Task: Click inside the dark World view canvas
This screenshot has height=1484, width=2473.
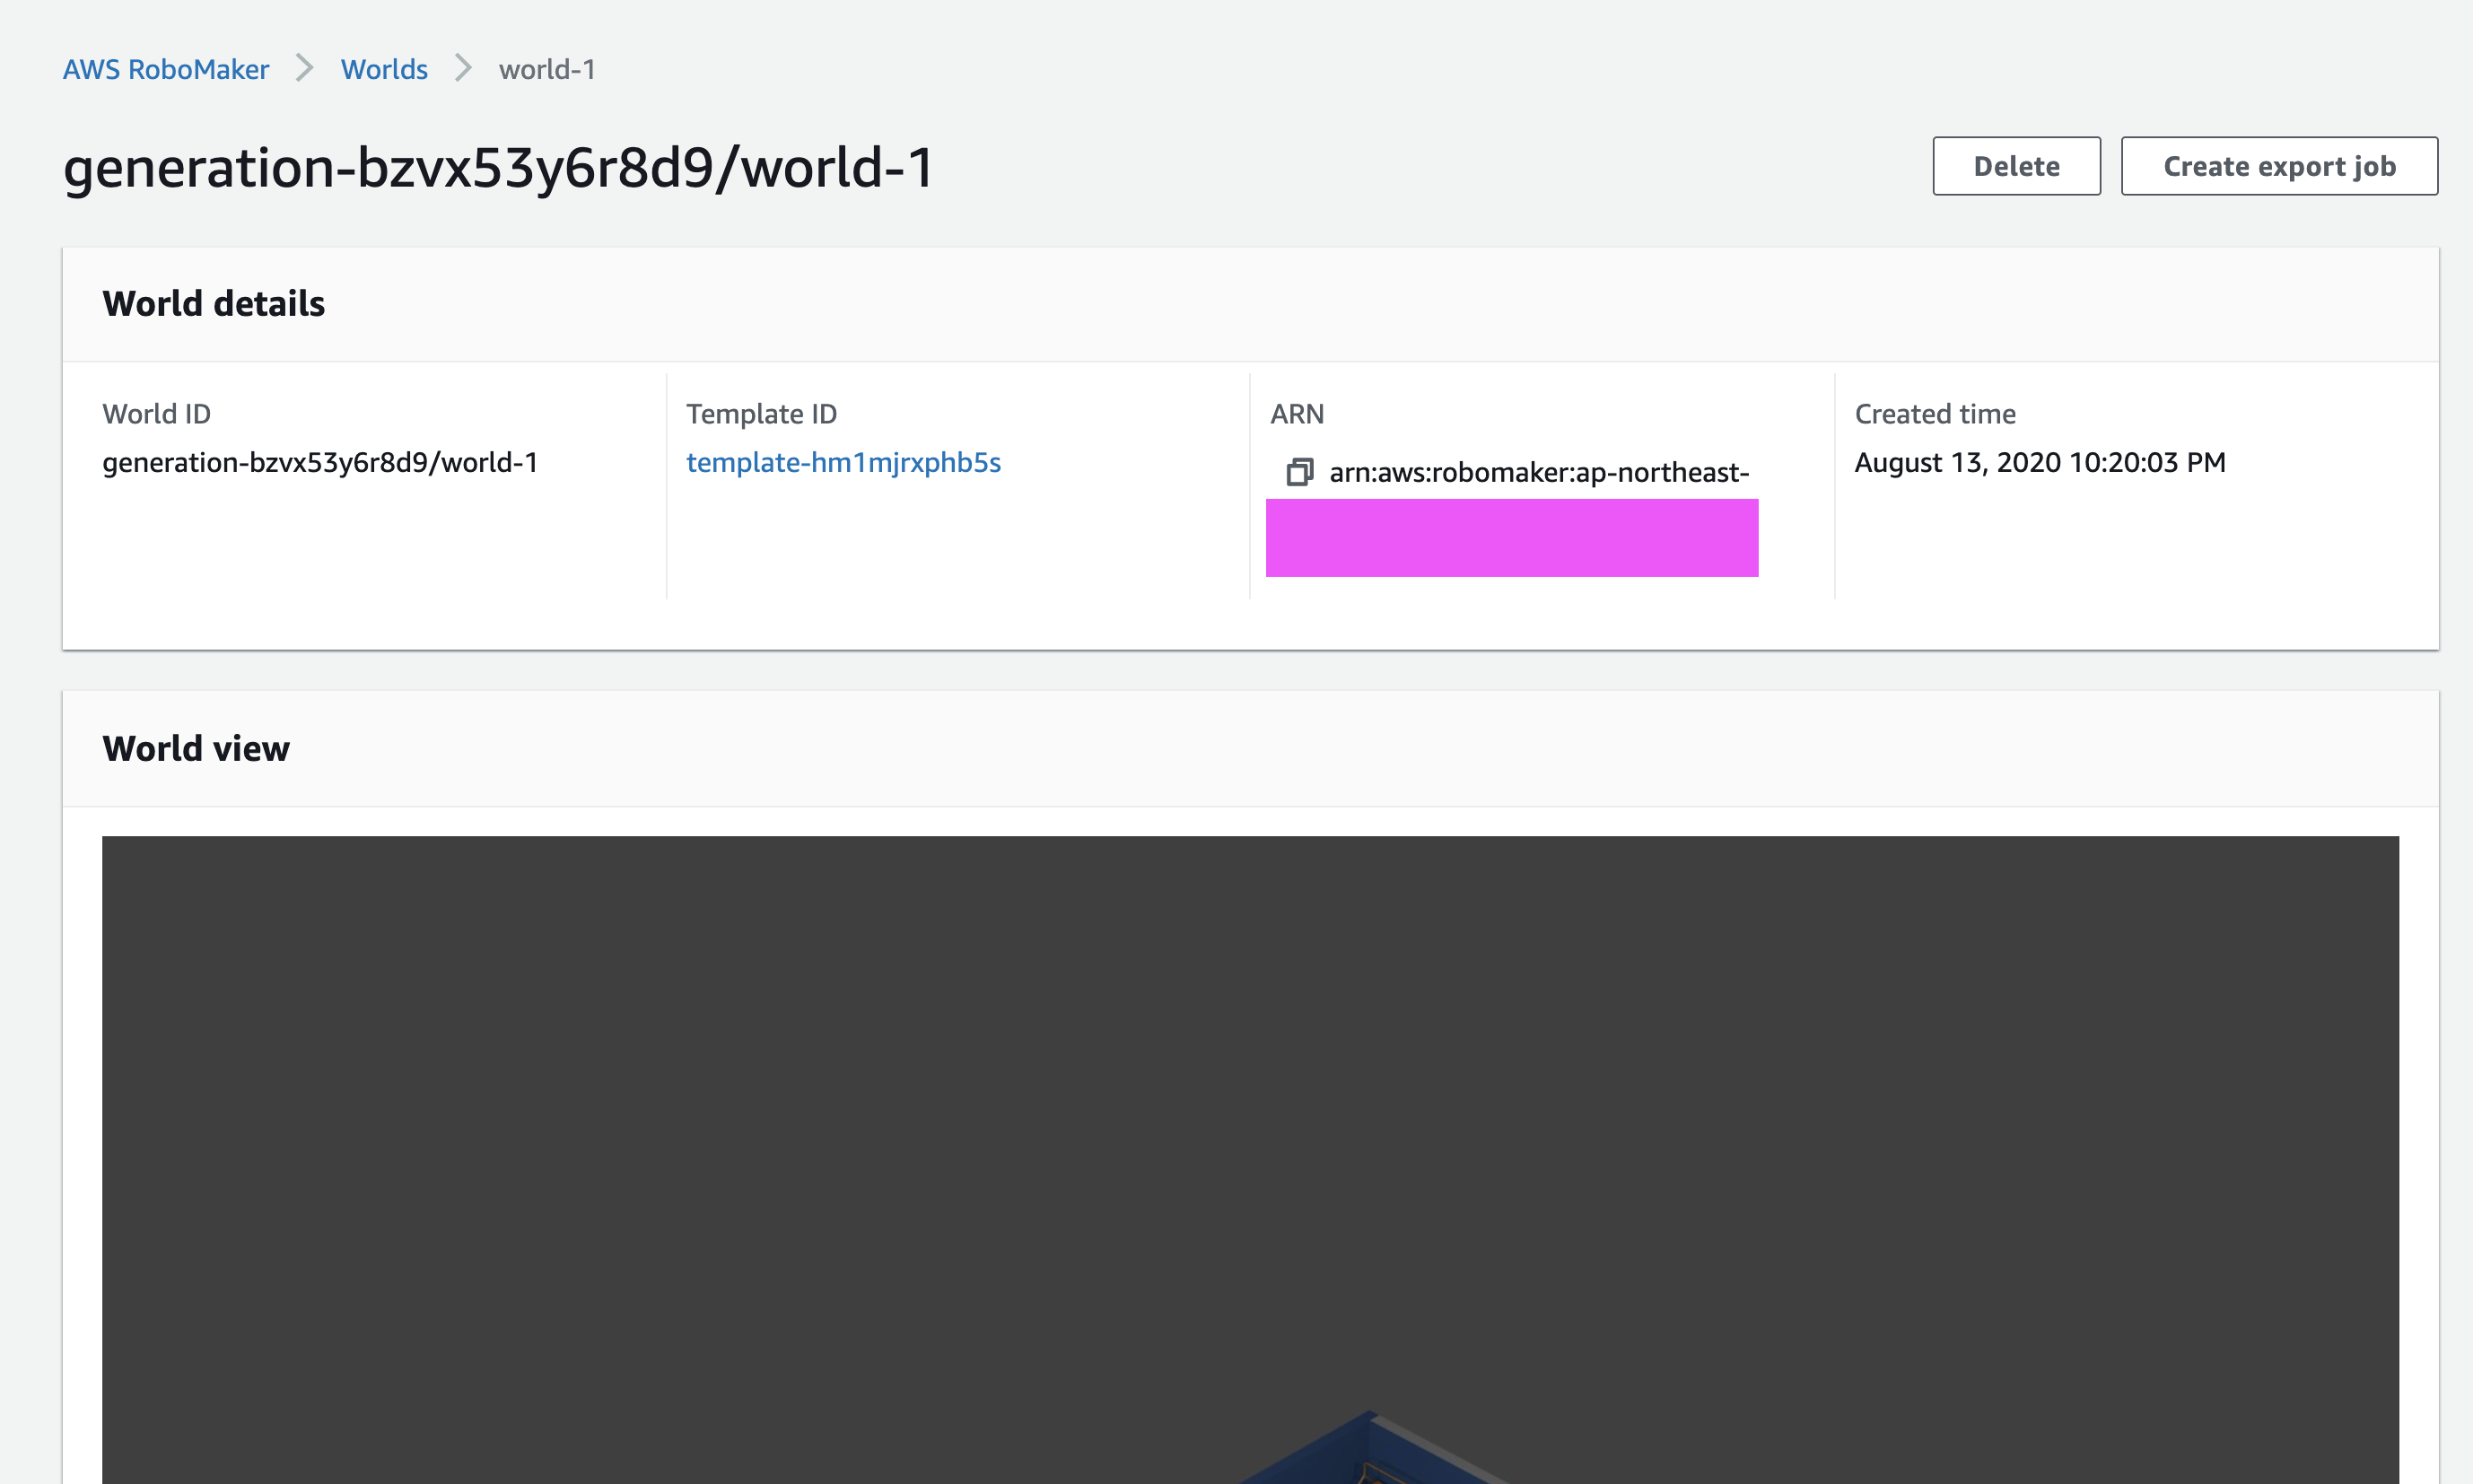Action: pyautogui.click(x=1250, y=1100)
